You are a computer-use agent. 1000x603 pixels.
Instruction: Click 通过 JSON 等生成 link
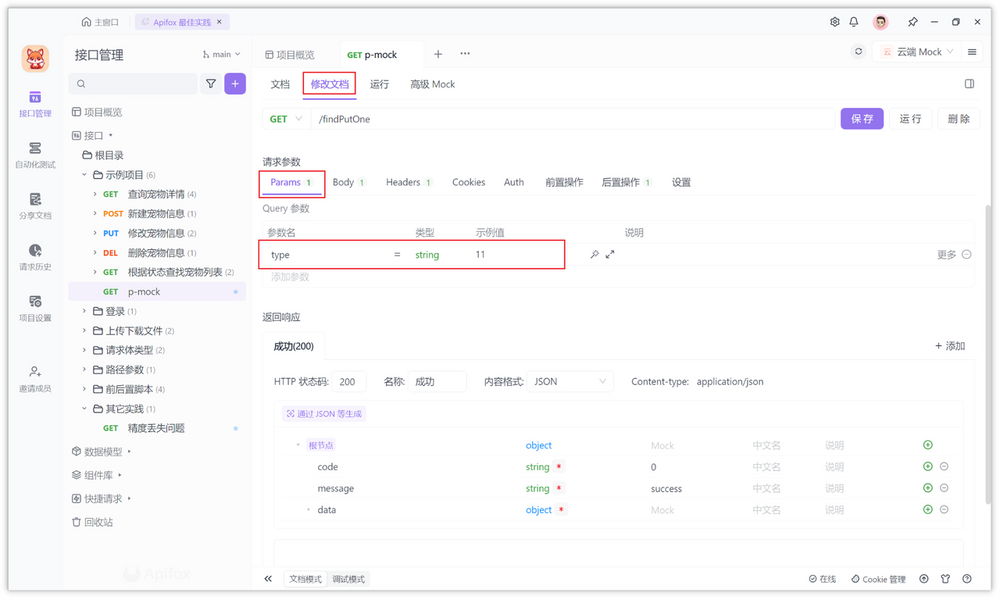coord(325,412)
